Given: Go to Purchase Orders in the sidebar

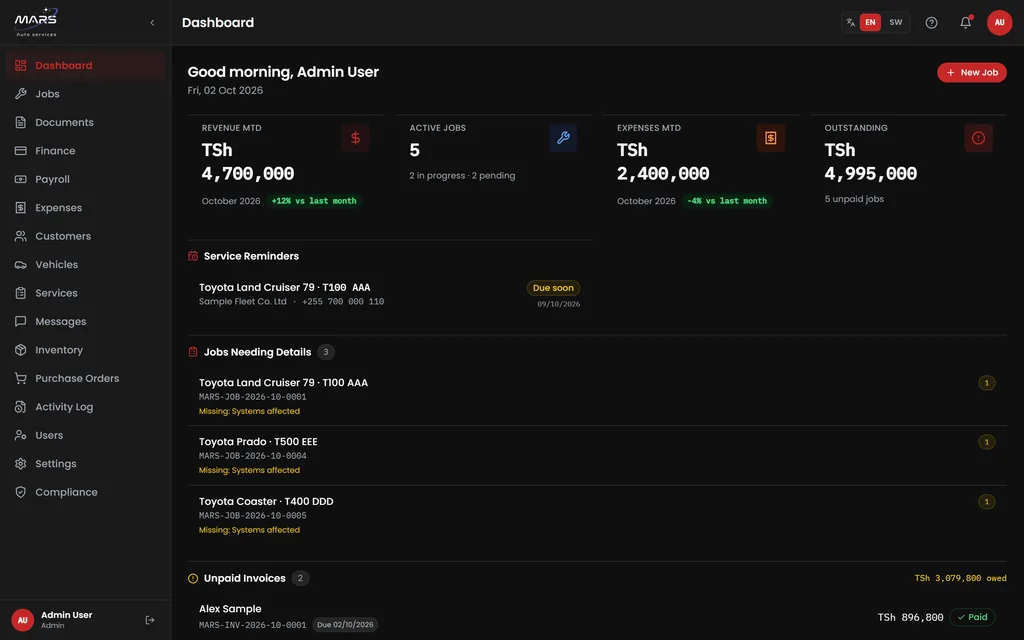Looking at the screenshot, I should pyautogui.click(x=86, y=378).
